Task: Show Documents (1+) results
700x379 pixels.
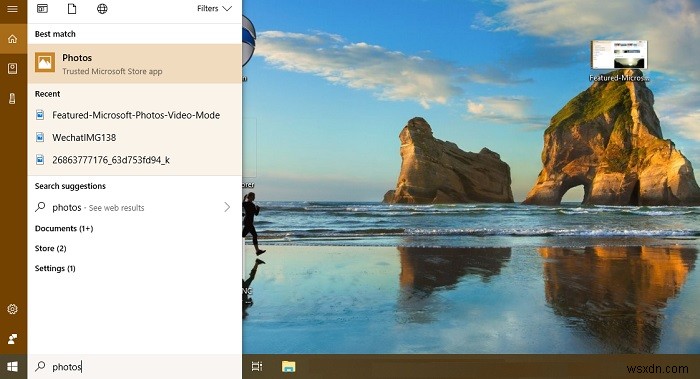Action: [64, 229]
